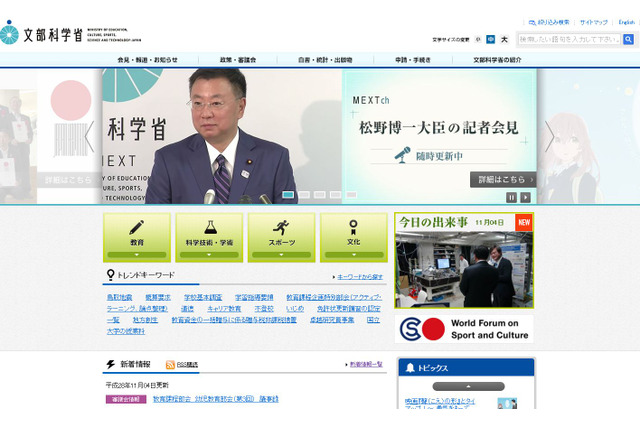The width and height of the screenshot is (640, 426).
Task: Select fourth carousel slide indicator
Action: (x=336, y=195)
